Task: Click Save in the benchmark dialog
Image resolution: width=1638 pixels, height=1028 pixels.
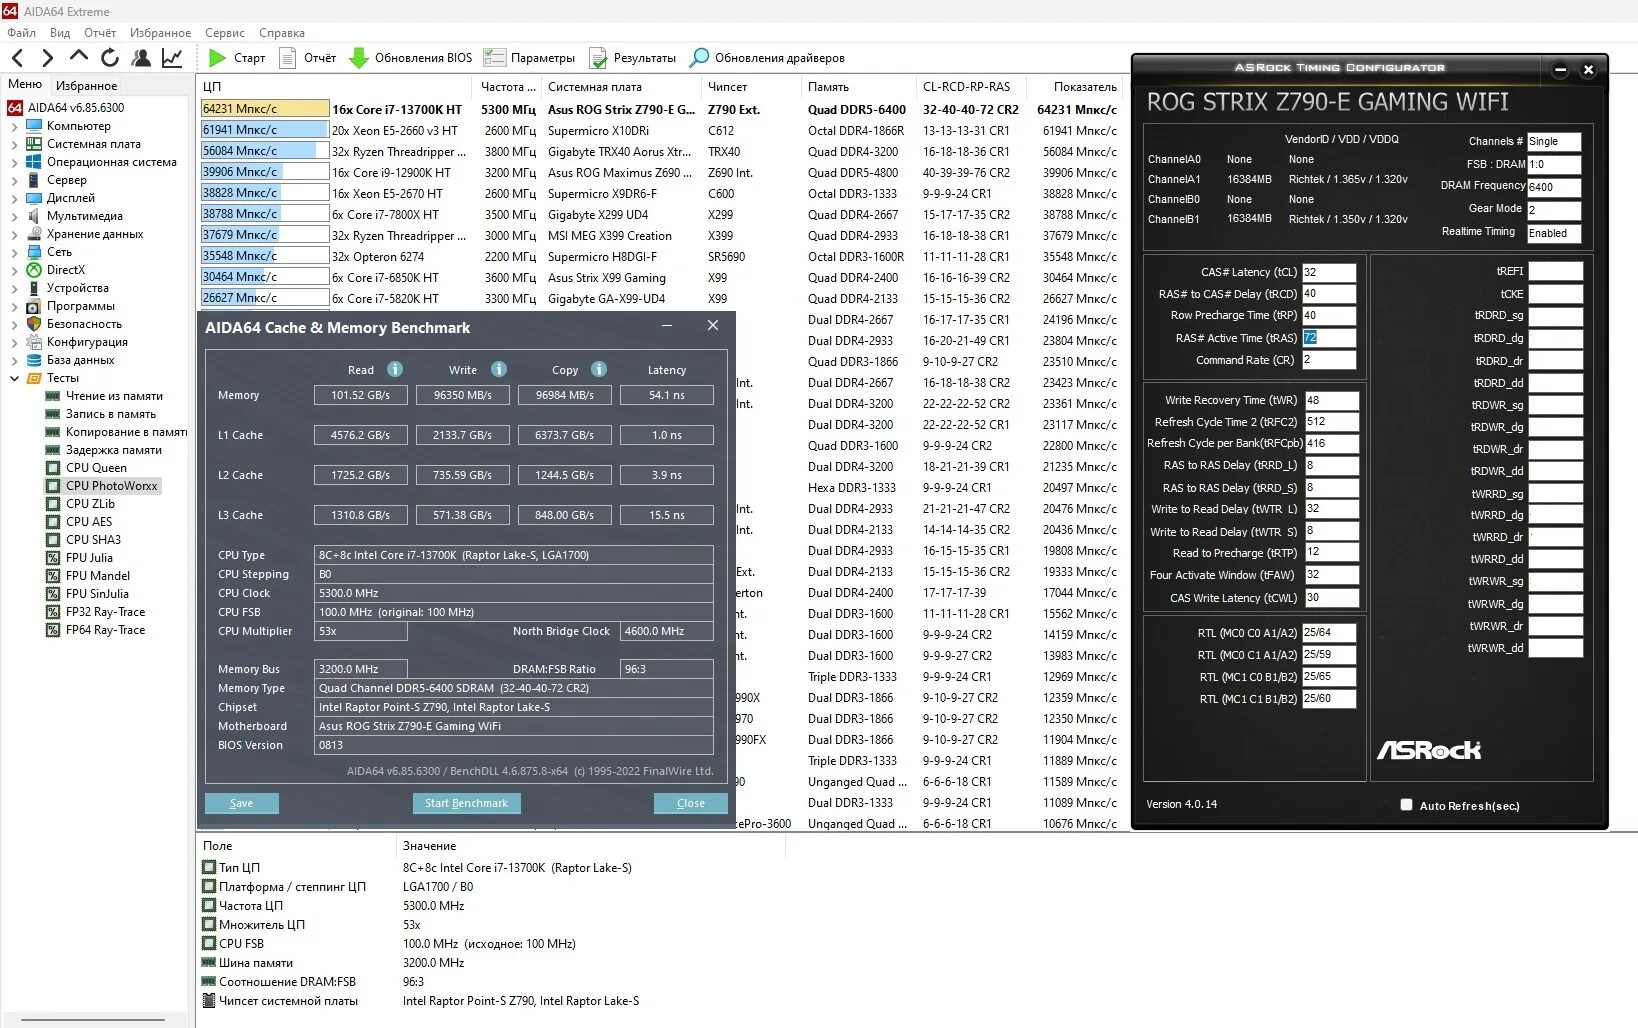Action: tap(242, 803)
